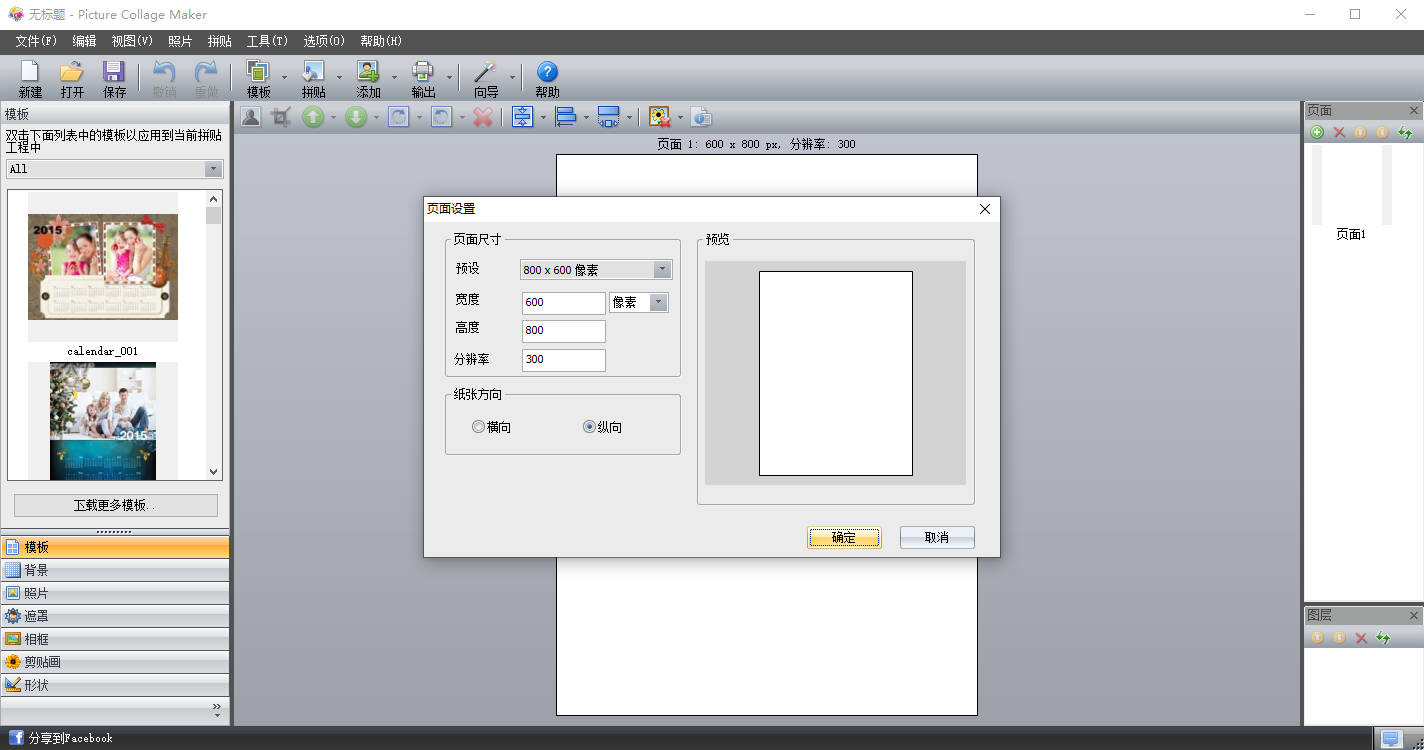This screenshot has width=1424, height=750.
Task: Open the File (文件) menu
Action: click(x=36, y=41)
